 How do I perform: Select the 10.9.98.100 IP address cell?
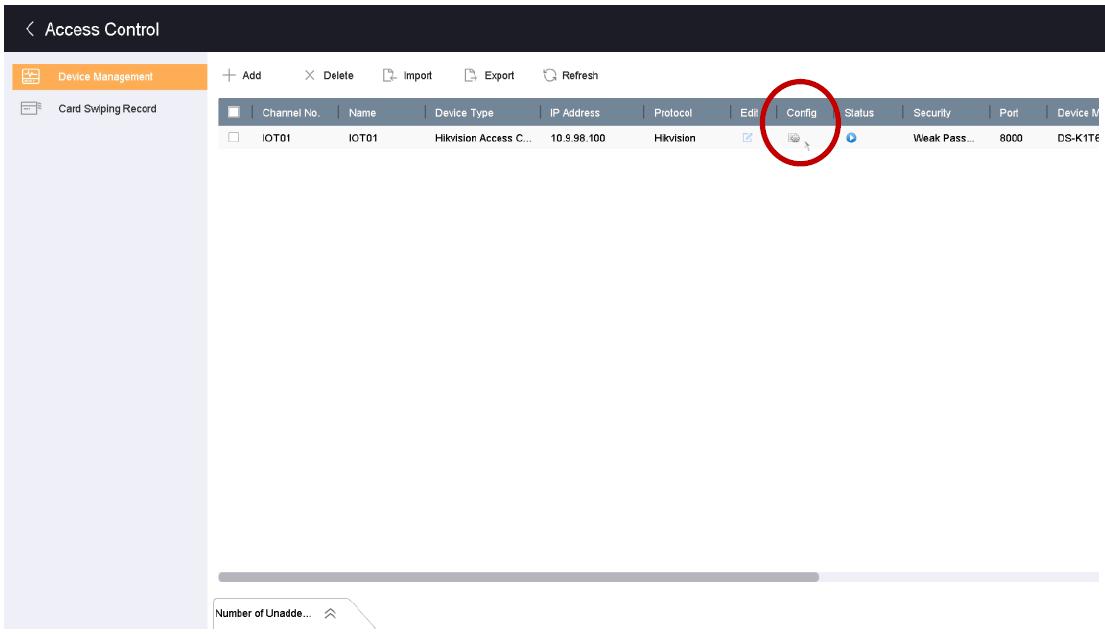[577, 138]
